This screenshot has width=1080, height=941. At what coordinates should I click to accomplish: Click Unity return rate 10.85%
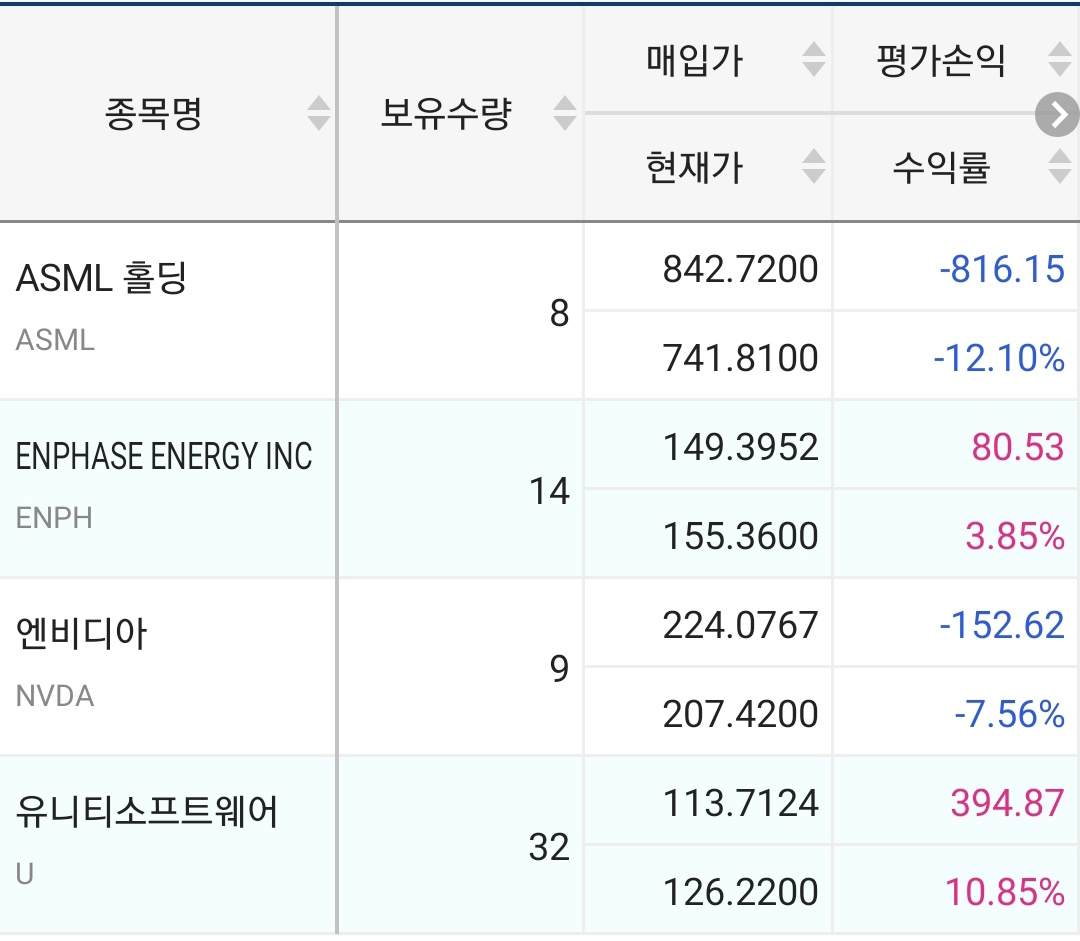point(1005,892)
